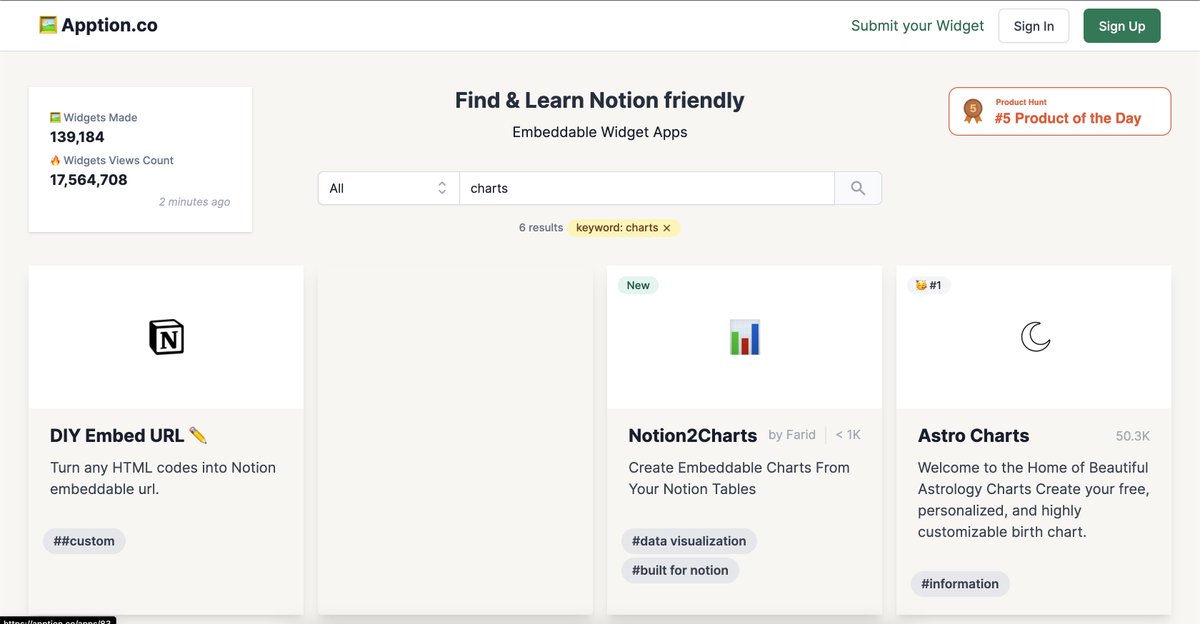1200x624 pixels.
Task: Click the #built for notion tag
Action: click(x=680, y=570)
